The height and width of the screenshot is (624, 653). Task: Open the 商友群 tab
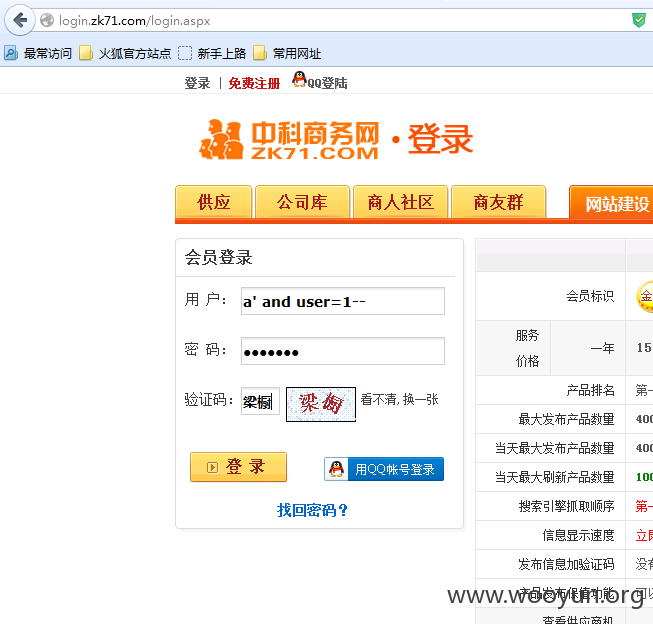coord(498,202)
